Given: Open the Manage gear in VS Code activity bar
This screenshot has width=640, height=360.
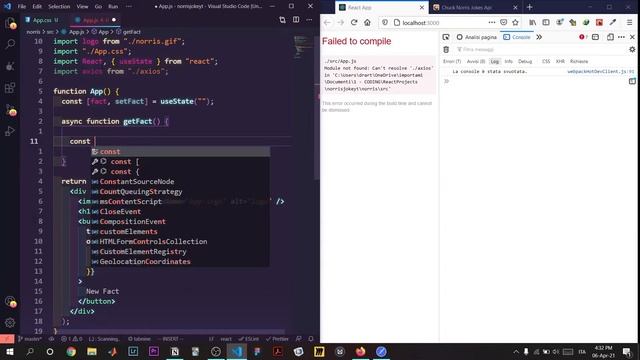Looking at the screenshot, I should 10,322.
